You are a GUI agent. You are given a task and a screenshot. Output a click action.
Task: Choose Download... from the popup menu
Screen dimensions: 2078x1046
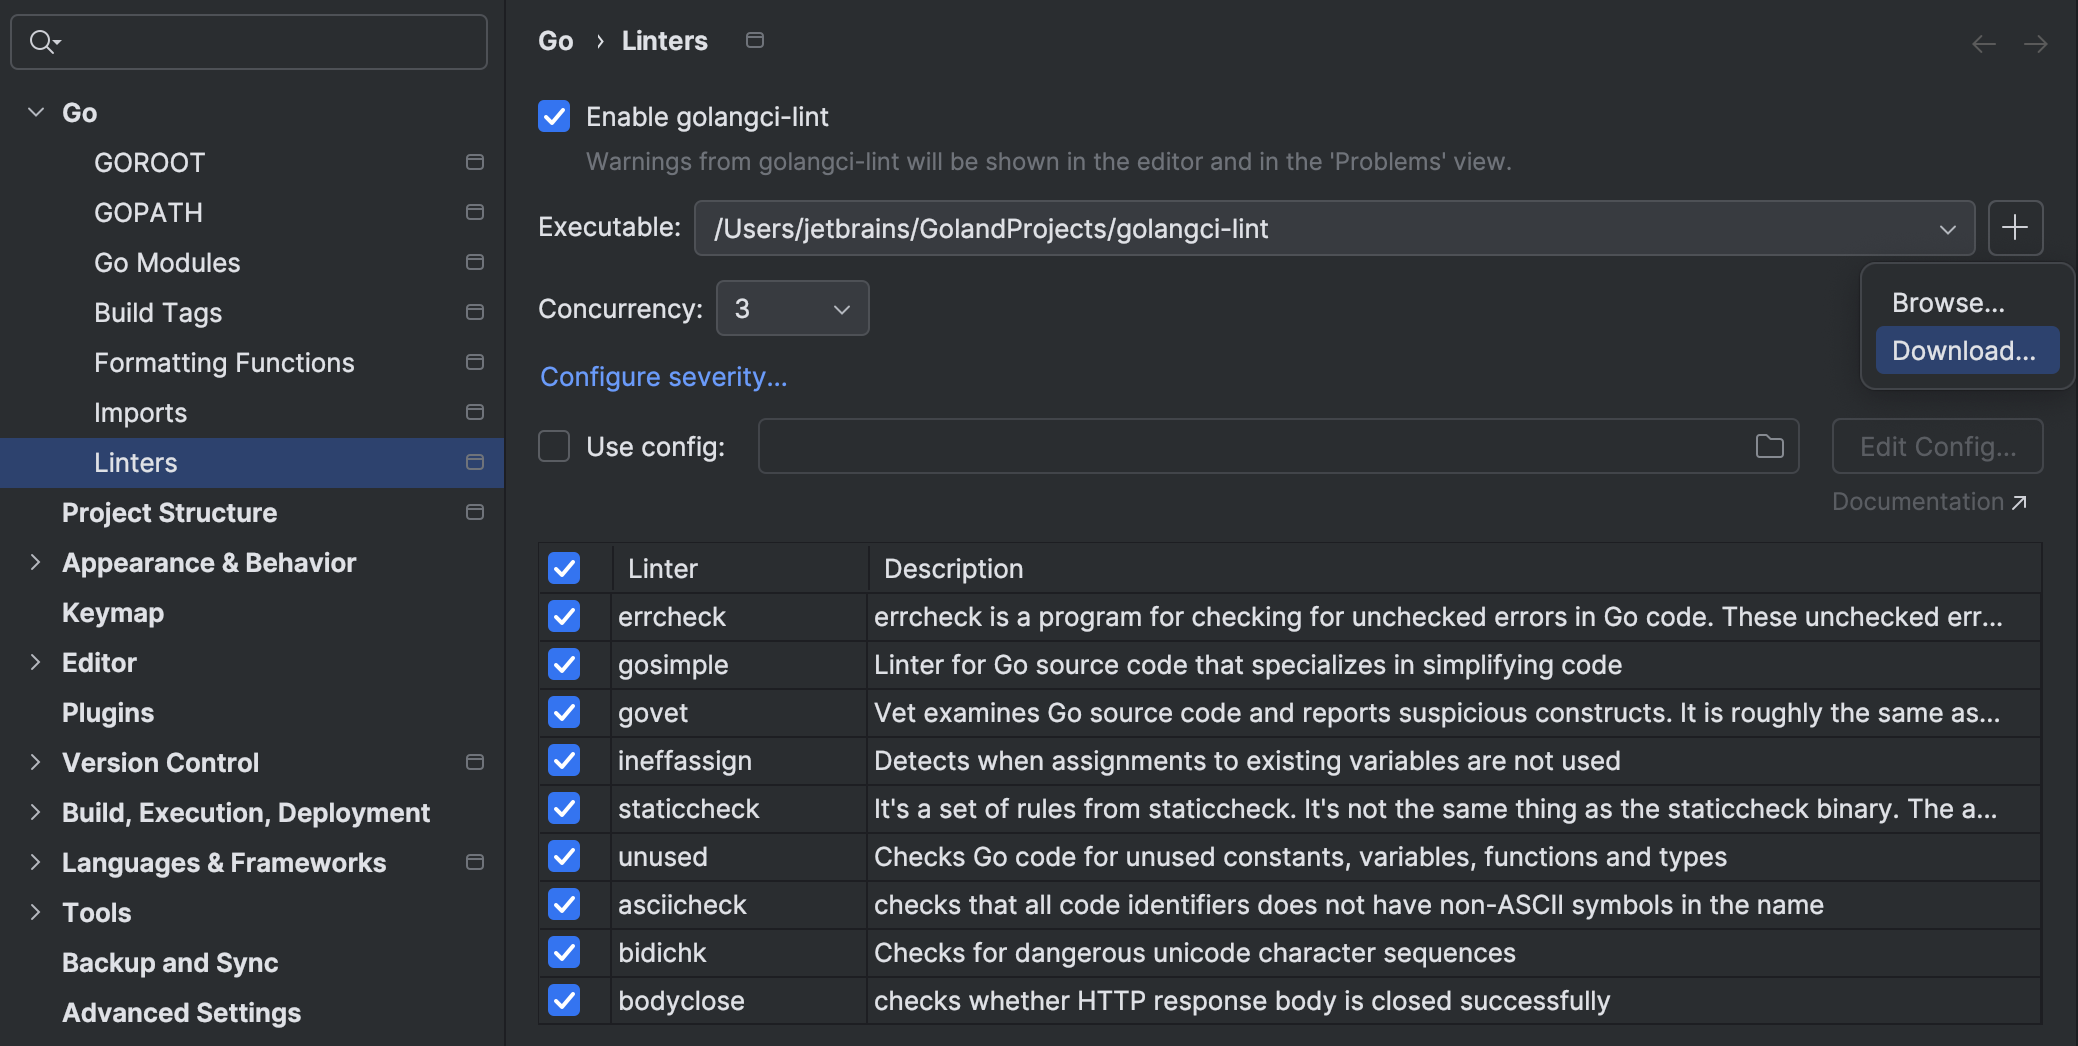(1964, 351)
